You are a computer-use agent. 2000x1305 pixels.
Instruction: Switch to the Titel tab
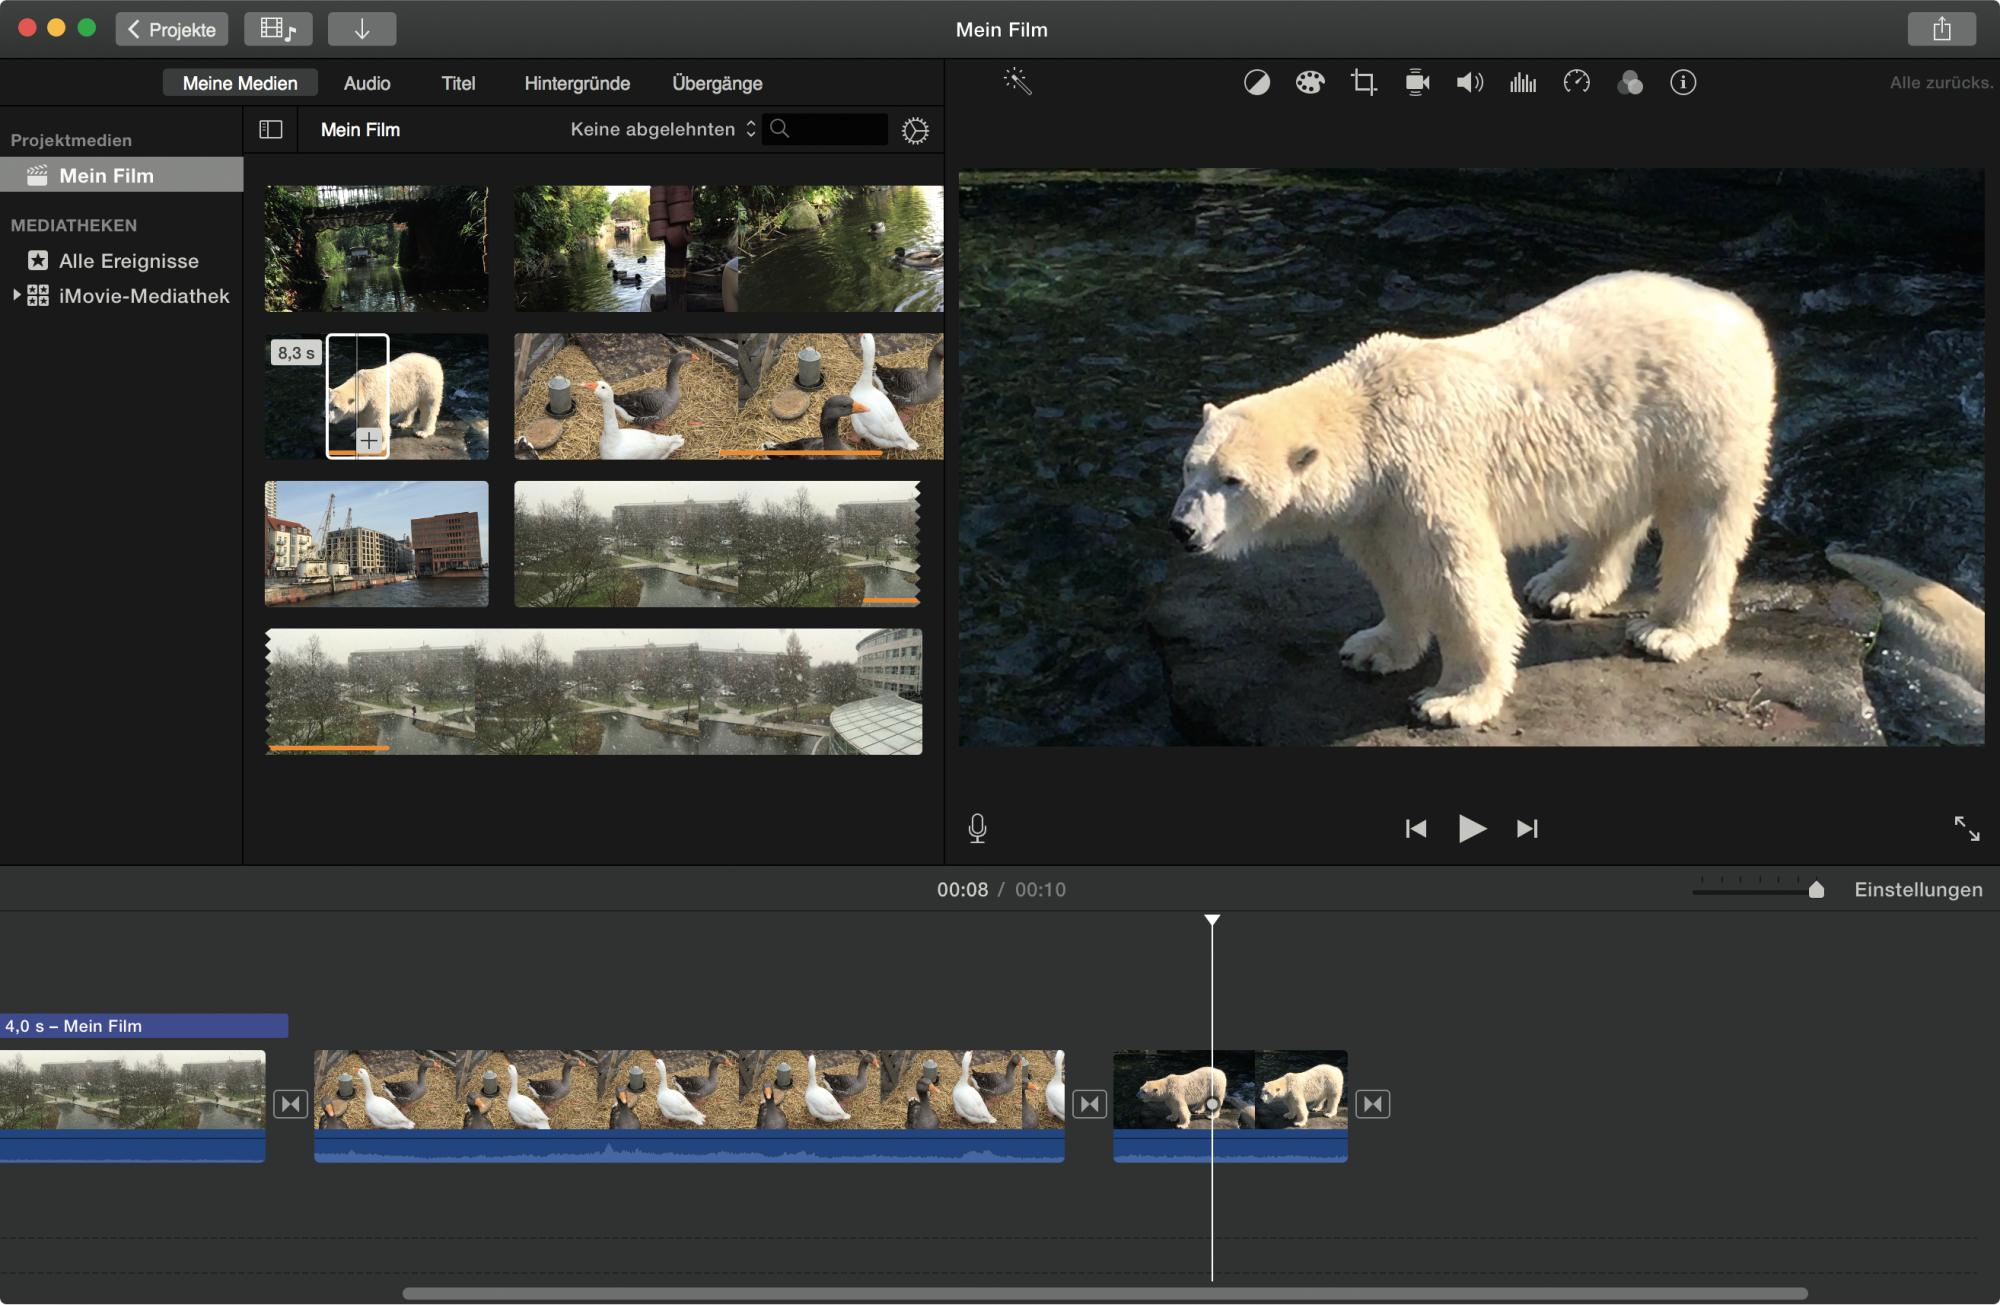(x=458, y=84)
